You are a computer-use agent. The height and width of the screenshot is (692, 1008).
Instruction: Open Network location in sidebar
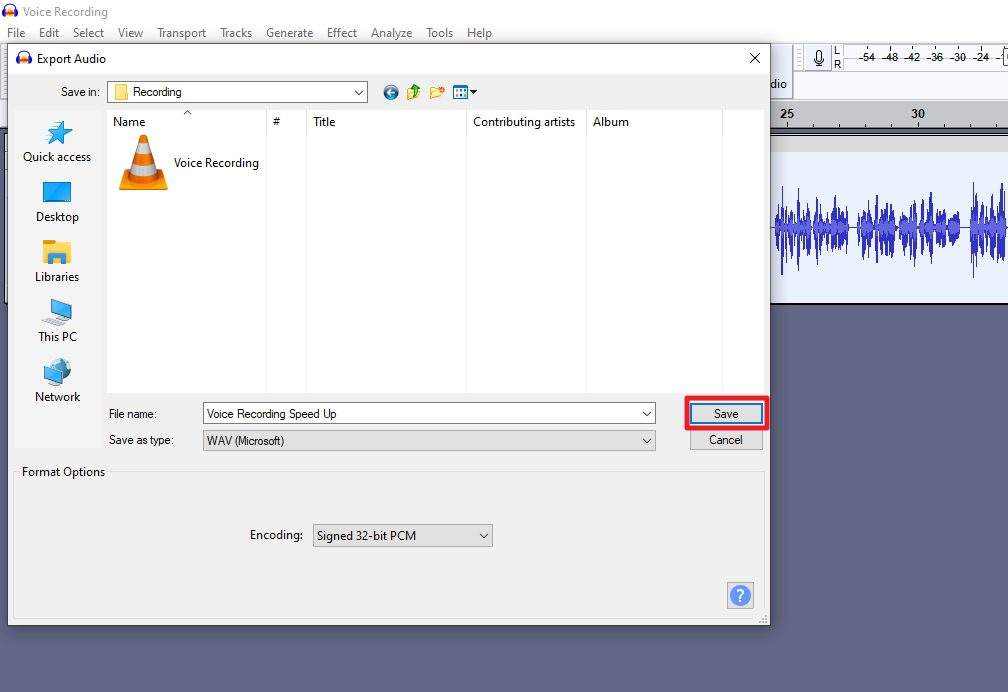click(x=57, y=381)
